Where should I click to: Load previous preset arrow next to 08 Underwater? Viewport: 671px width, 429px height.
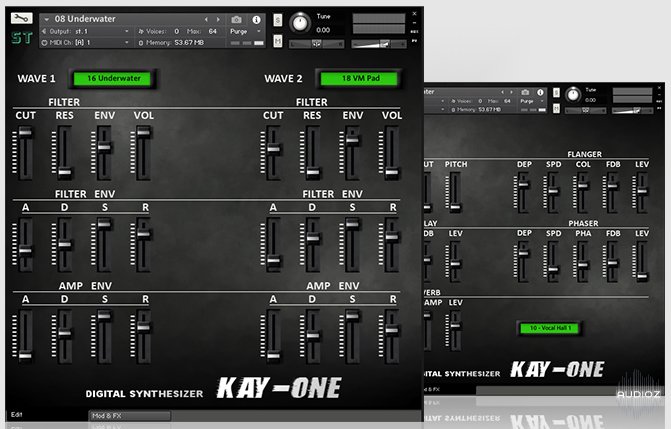[206, 20]
